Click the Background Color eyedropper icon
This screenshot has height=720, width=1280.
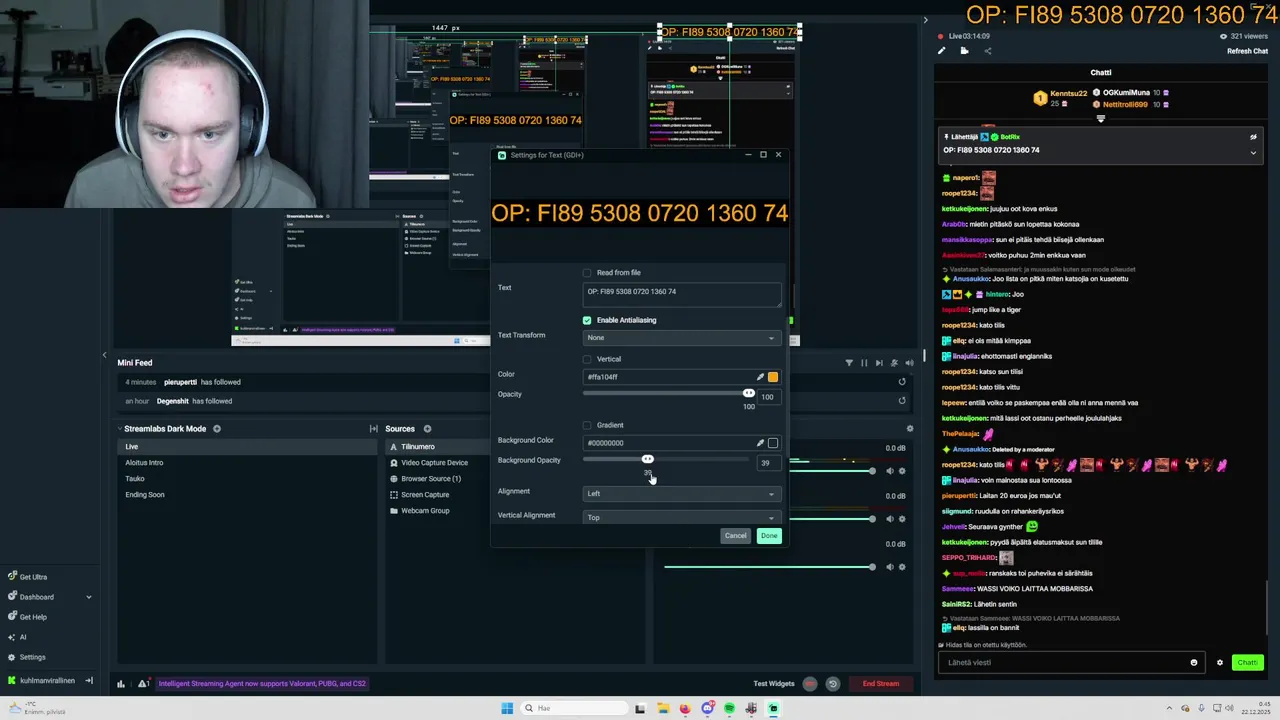click(x=760, y=443)
